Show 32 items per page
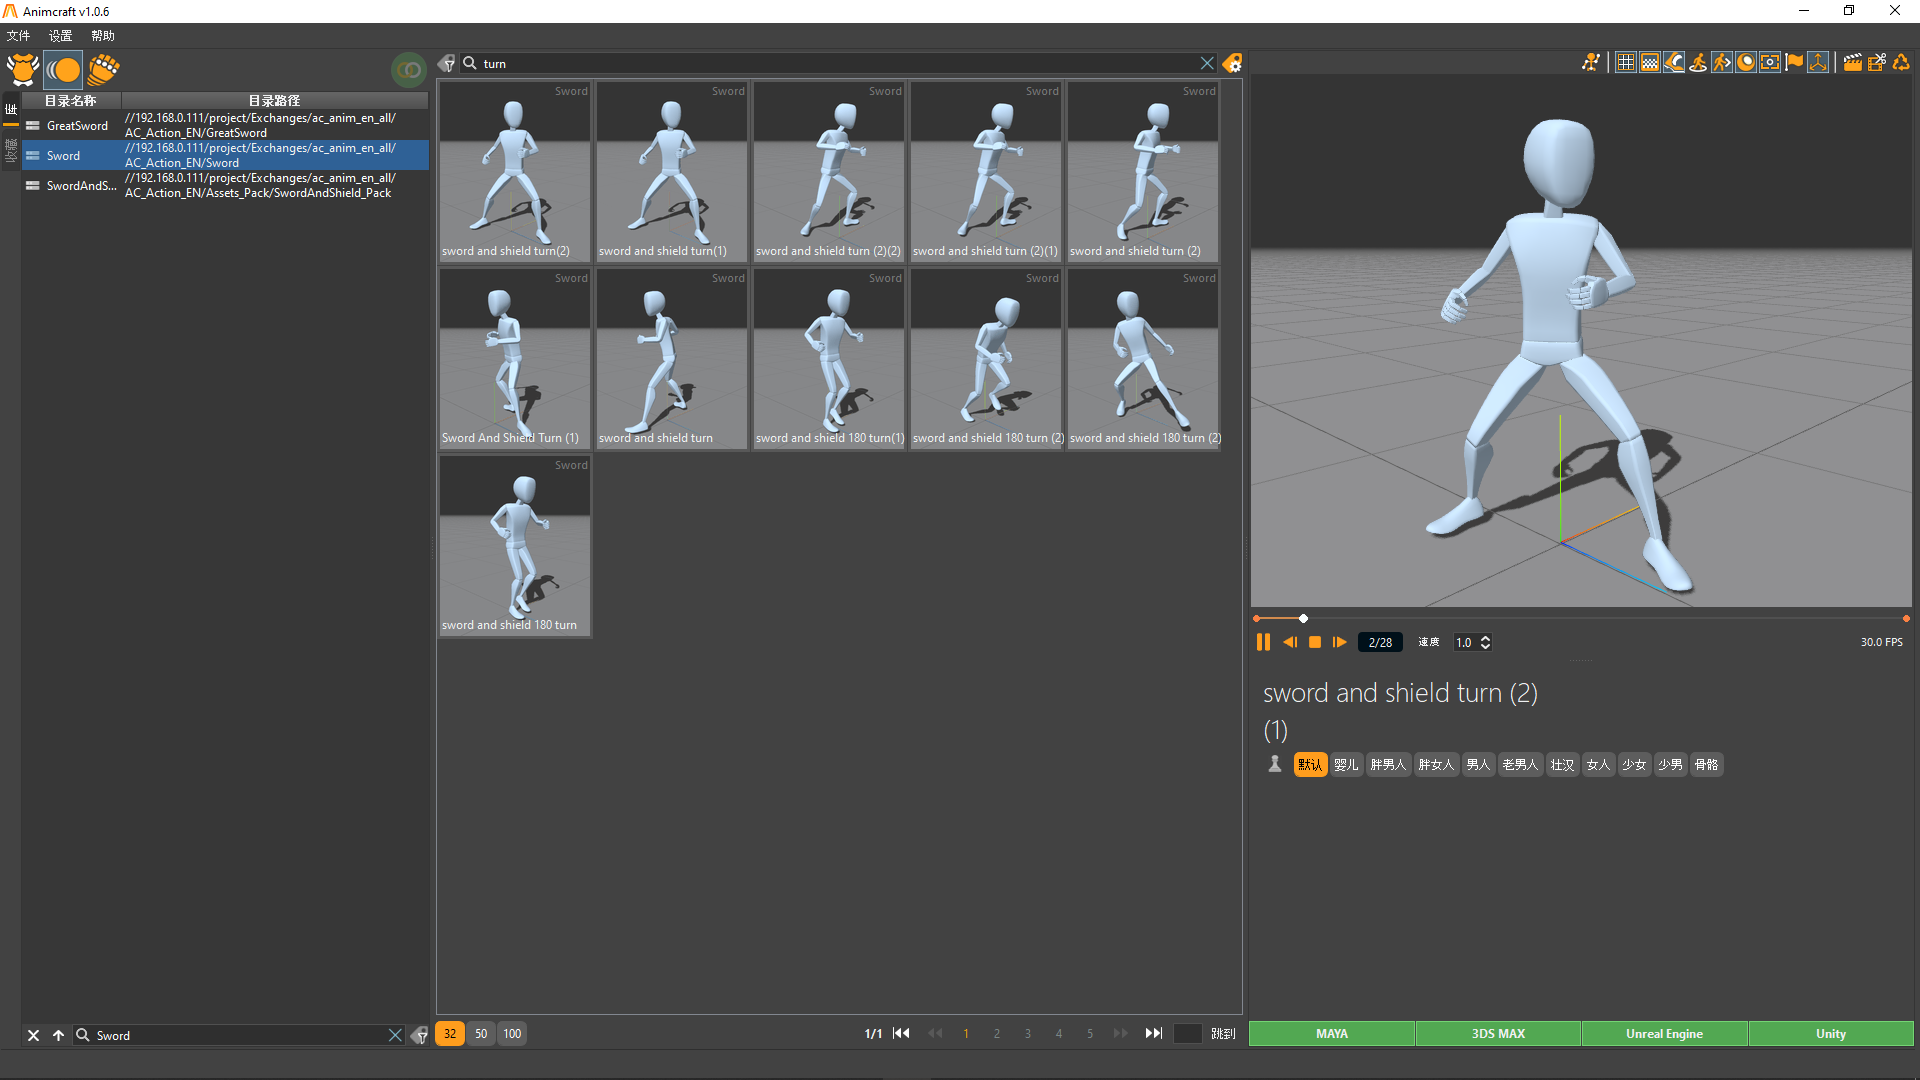The width and height of the screenshot is (1920, 1080). [450, 1034]
